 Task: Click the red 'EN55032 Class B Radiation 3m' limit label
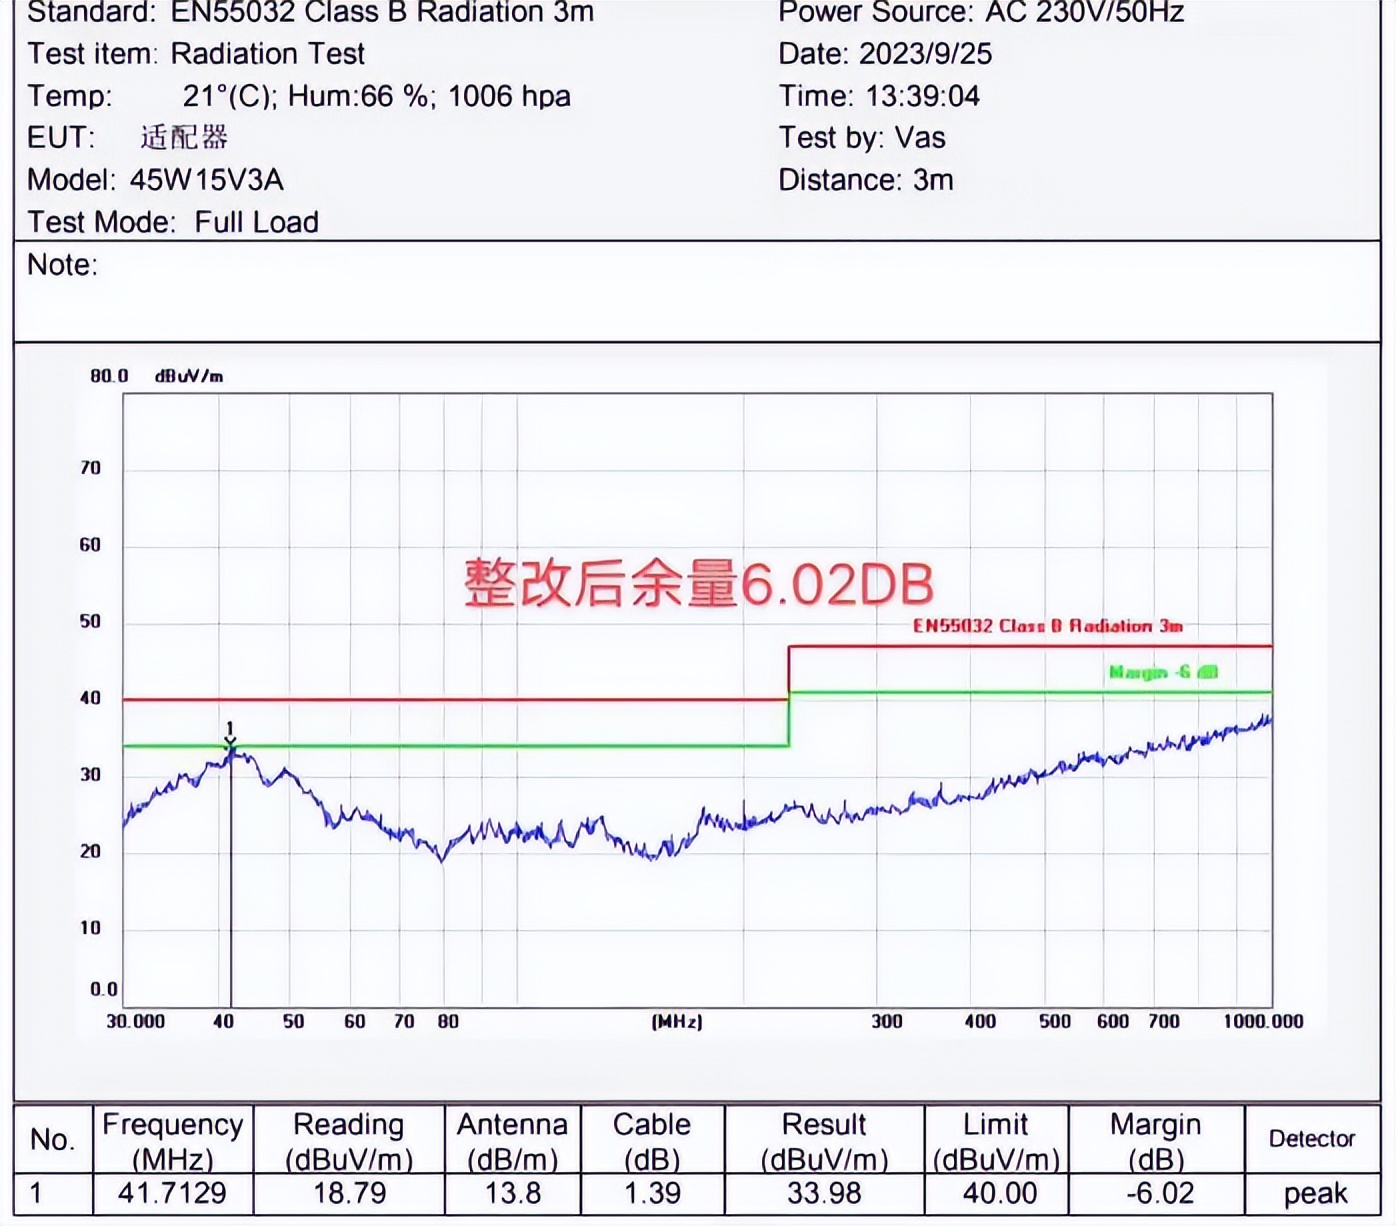pyautogui.click(x=1047, y=626)
